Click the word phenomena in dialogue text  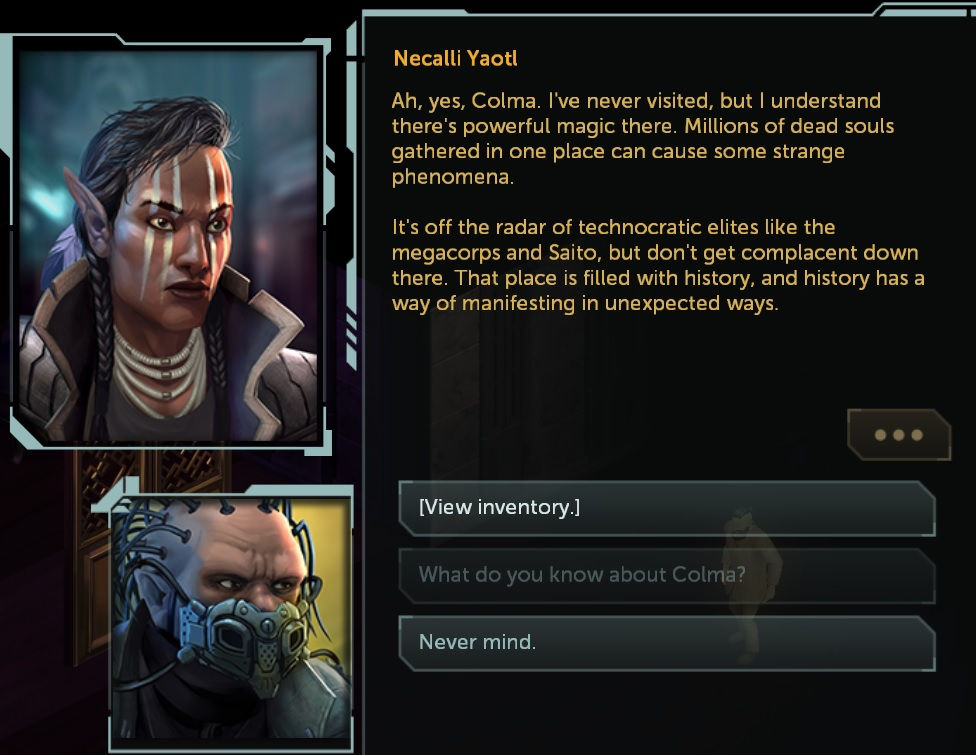tap(453, 177)
